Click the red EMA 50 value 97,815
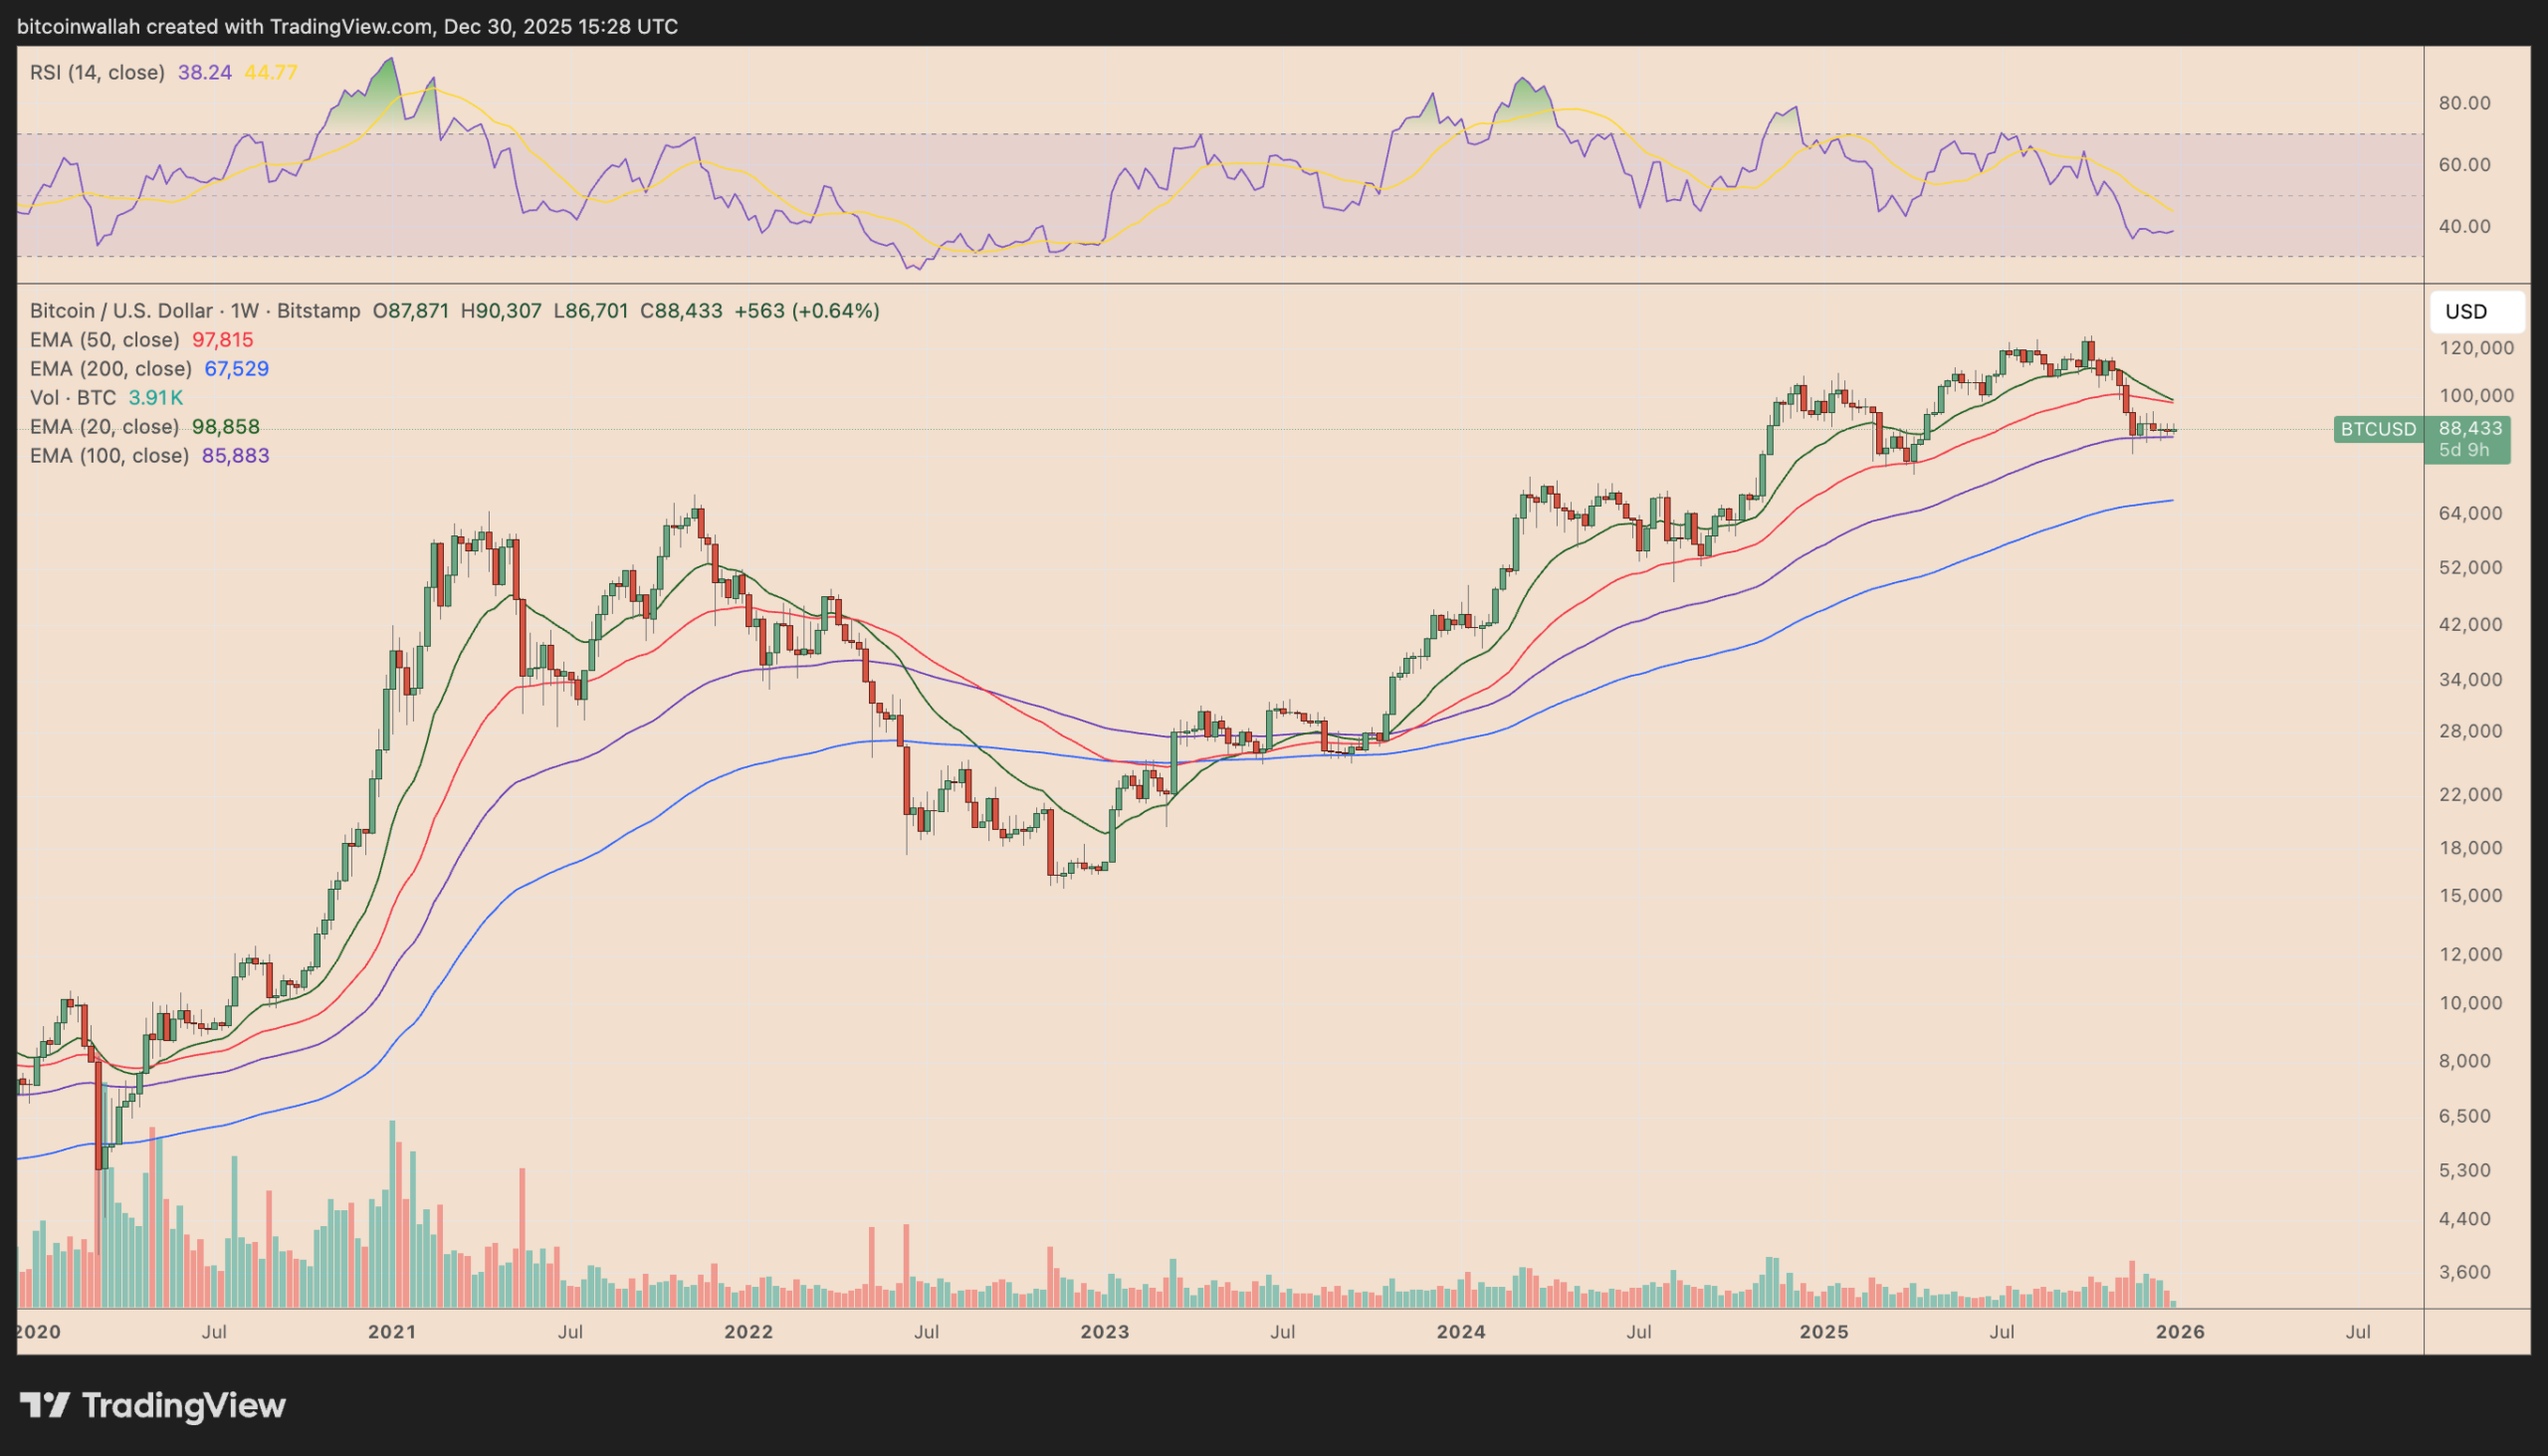Screen dimensions: 2548x1456 point(222,340)
